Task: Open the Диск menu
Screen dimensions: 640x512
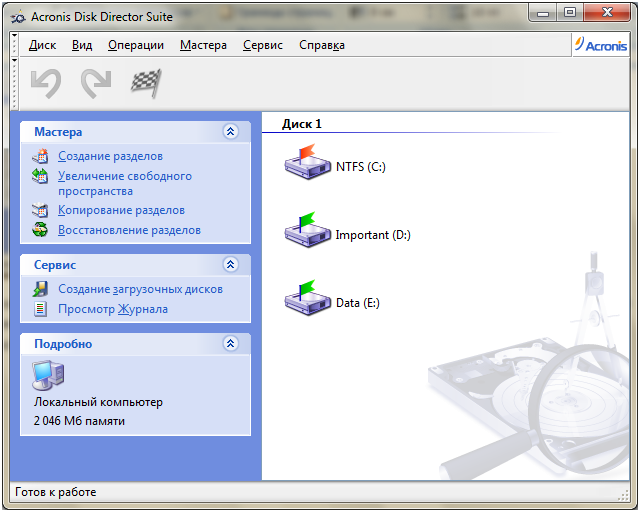Action: [x=42, y=45]
